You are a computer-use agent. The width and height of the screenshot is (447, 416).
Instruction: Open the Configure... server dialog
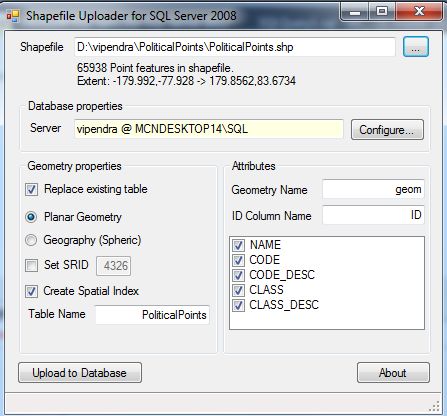tap(387, 130)
